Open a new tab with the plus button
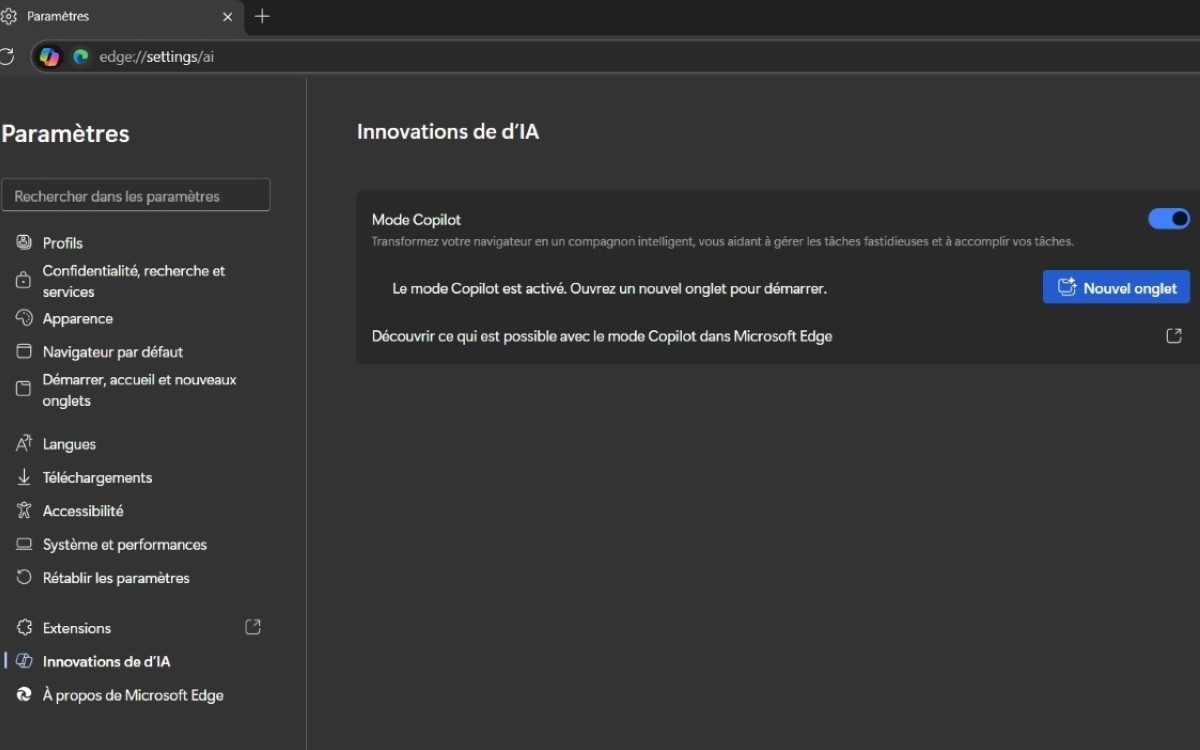The height and width of the screenshot is (750, 1200). tap(262, 17)
